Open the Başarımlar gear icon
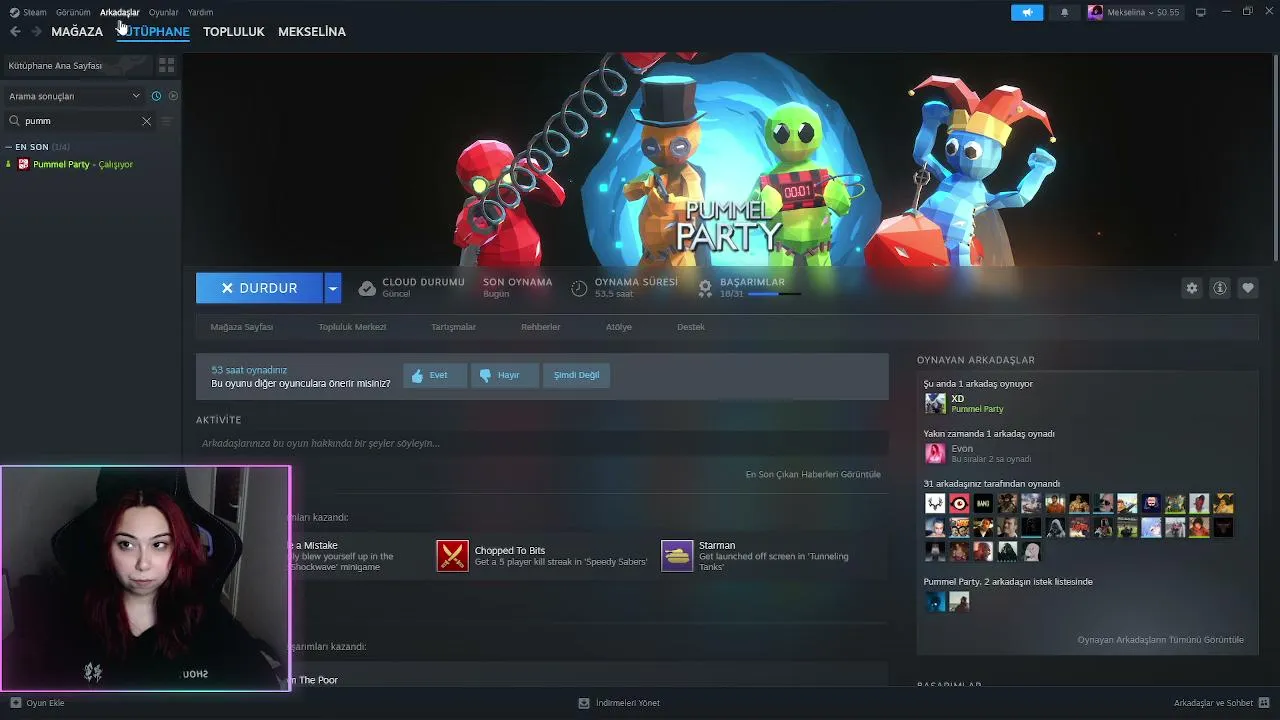The image size is (1280, 720). pos(705,288)
